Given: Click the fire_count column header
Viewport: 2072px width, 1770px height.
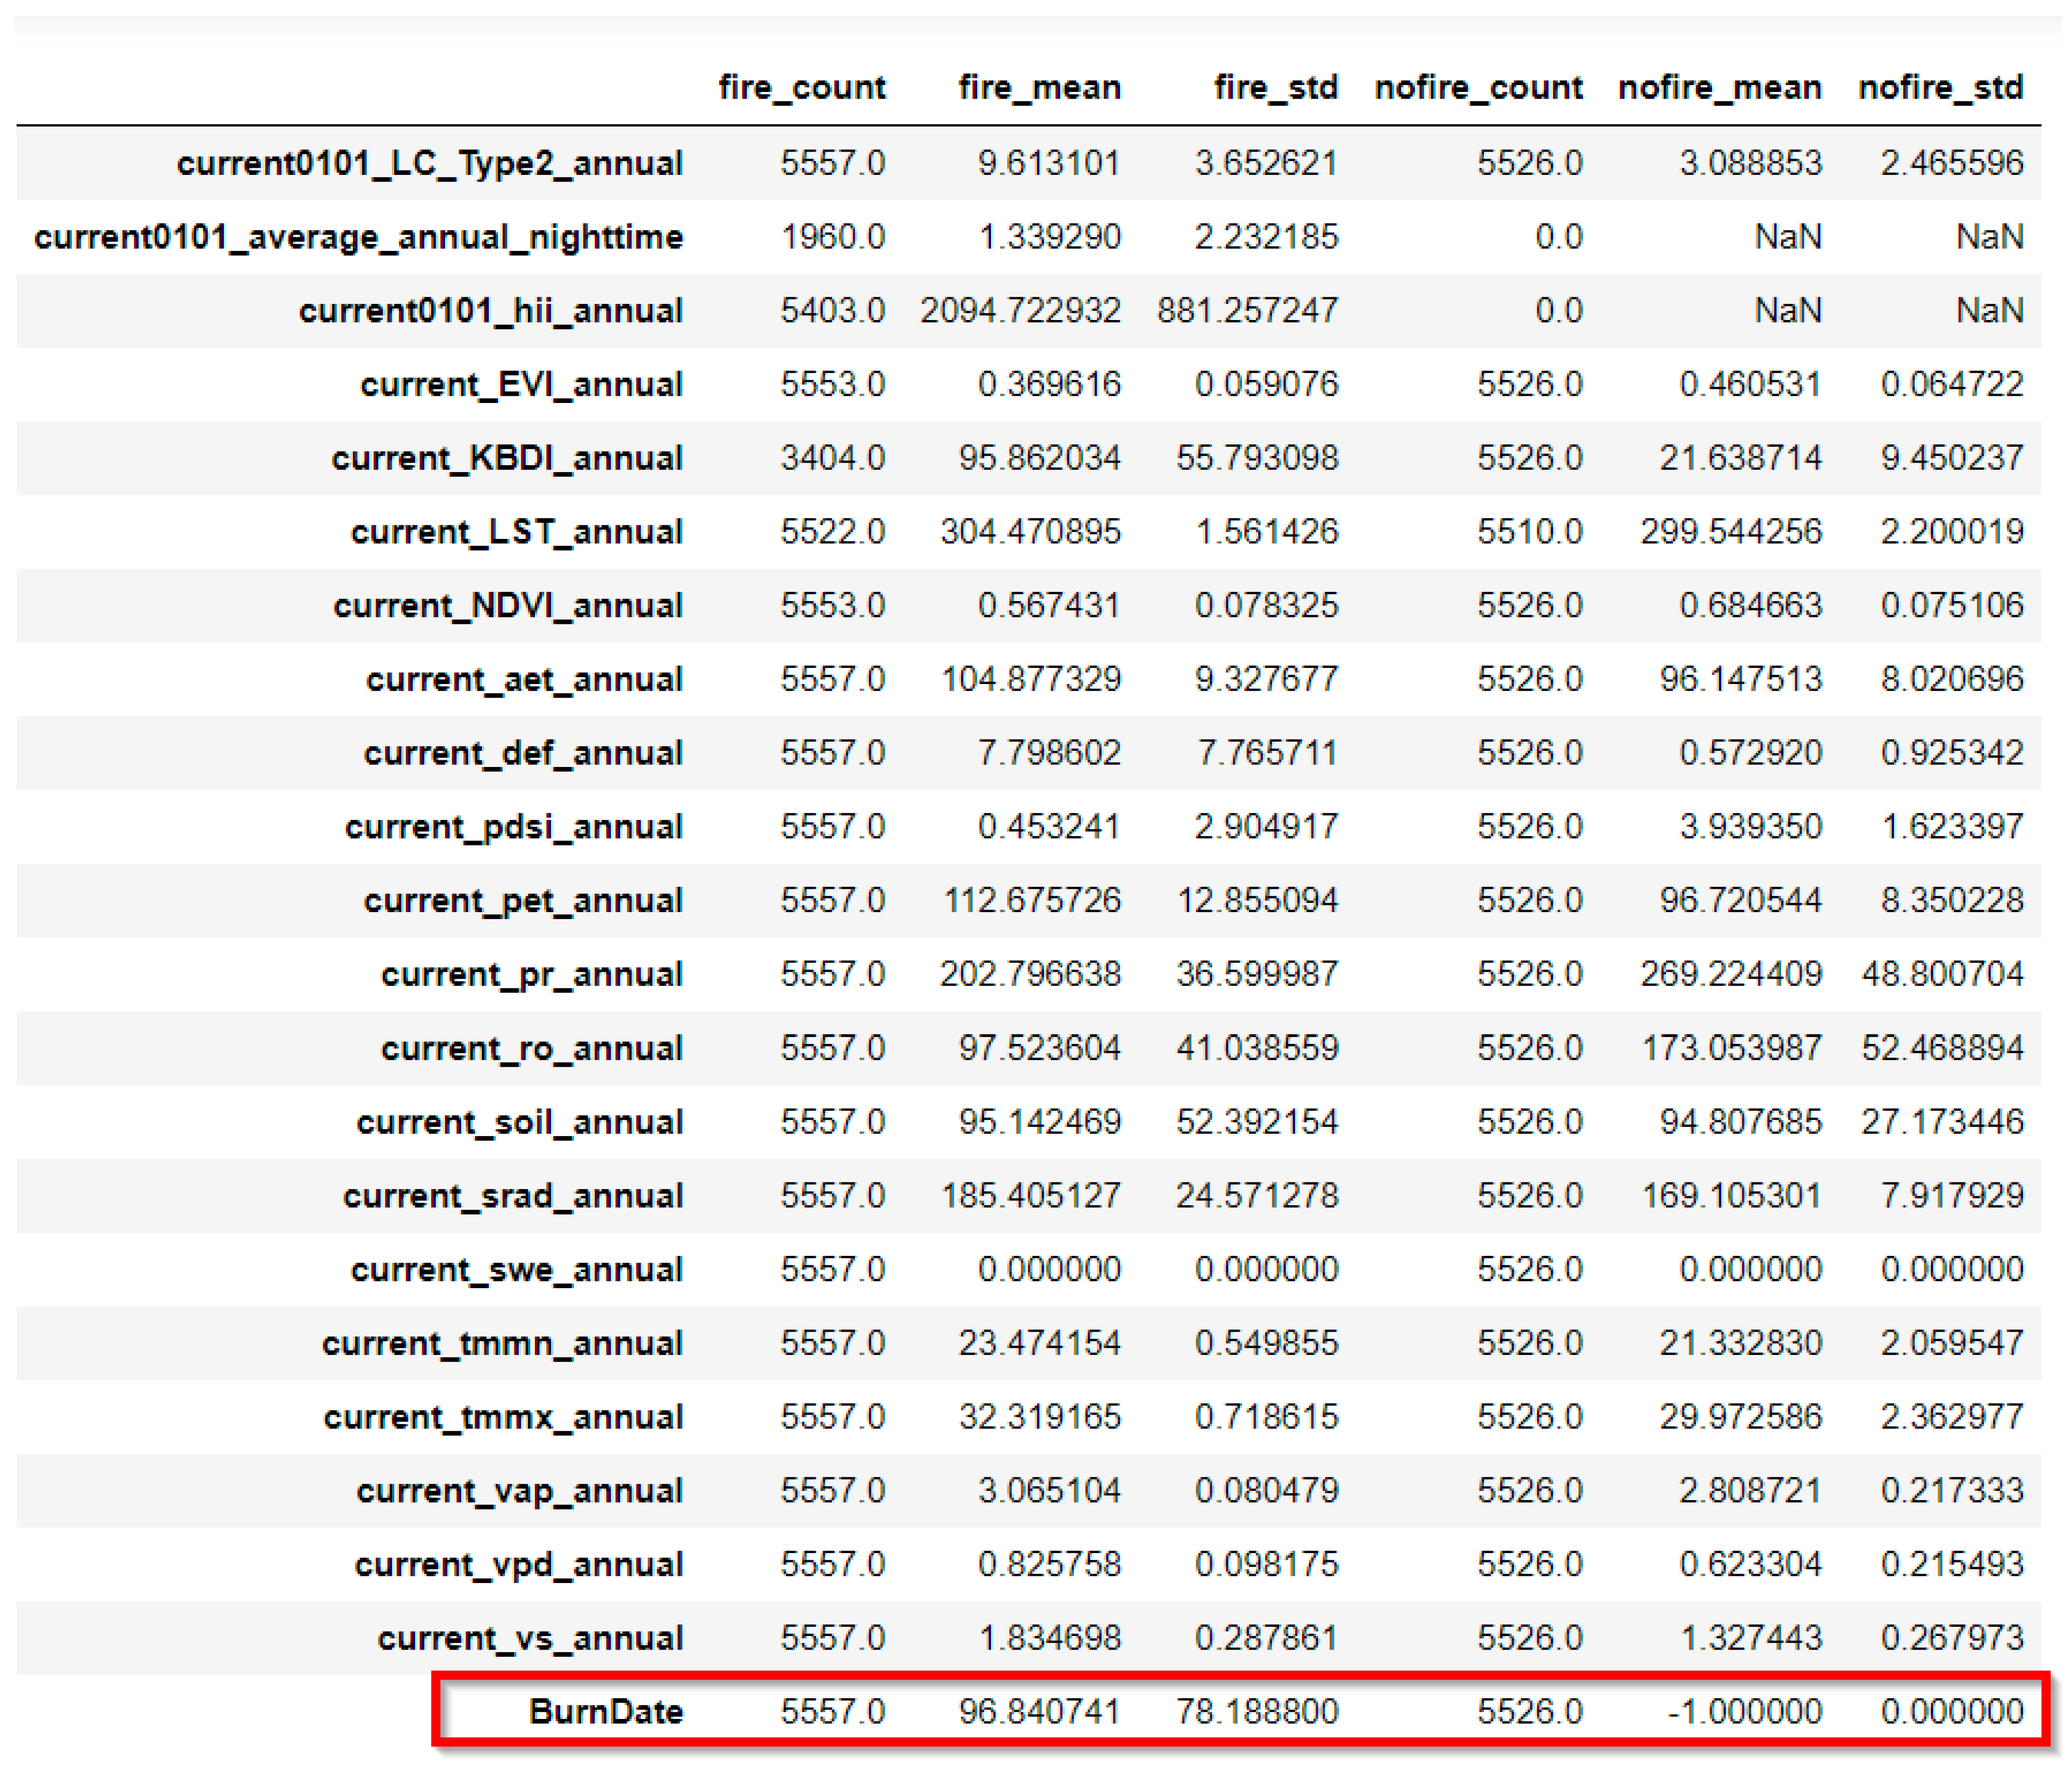Looking at the screenshot, I should point(801,88).
